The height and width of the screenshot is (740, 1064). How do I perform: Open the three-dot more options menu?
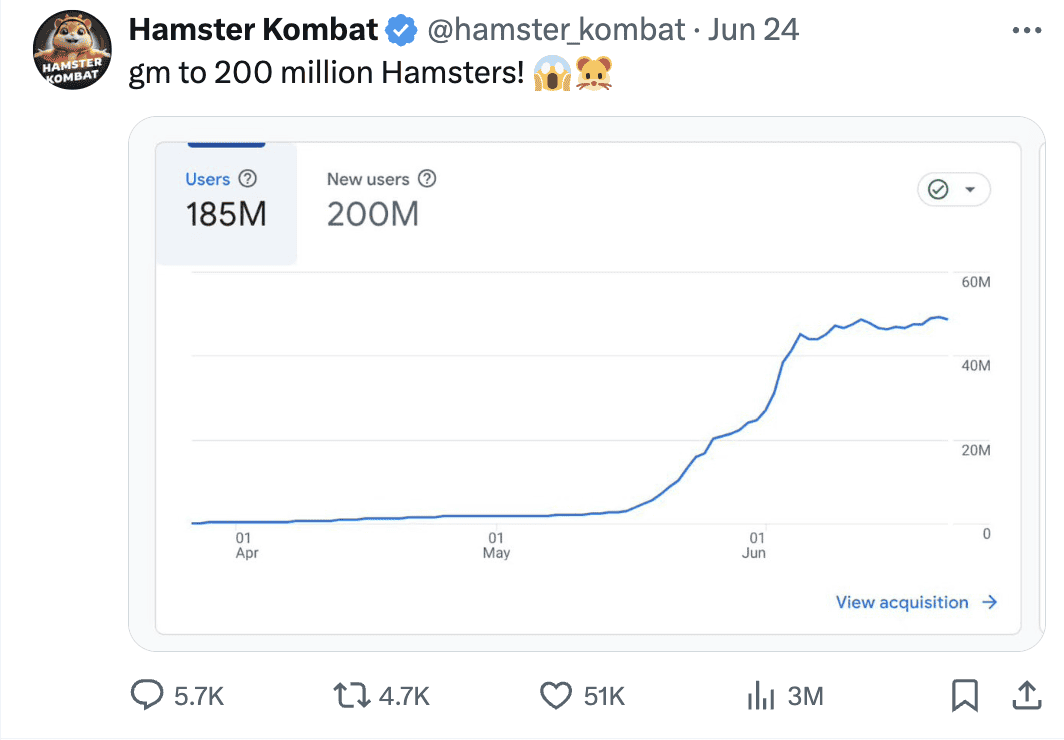[x=1027, y=30]
